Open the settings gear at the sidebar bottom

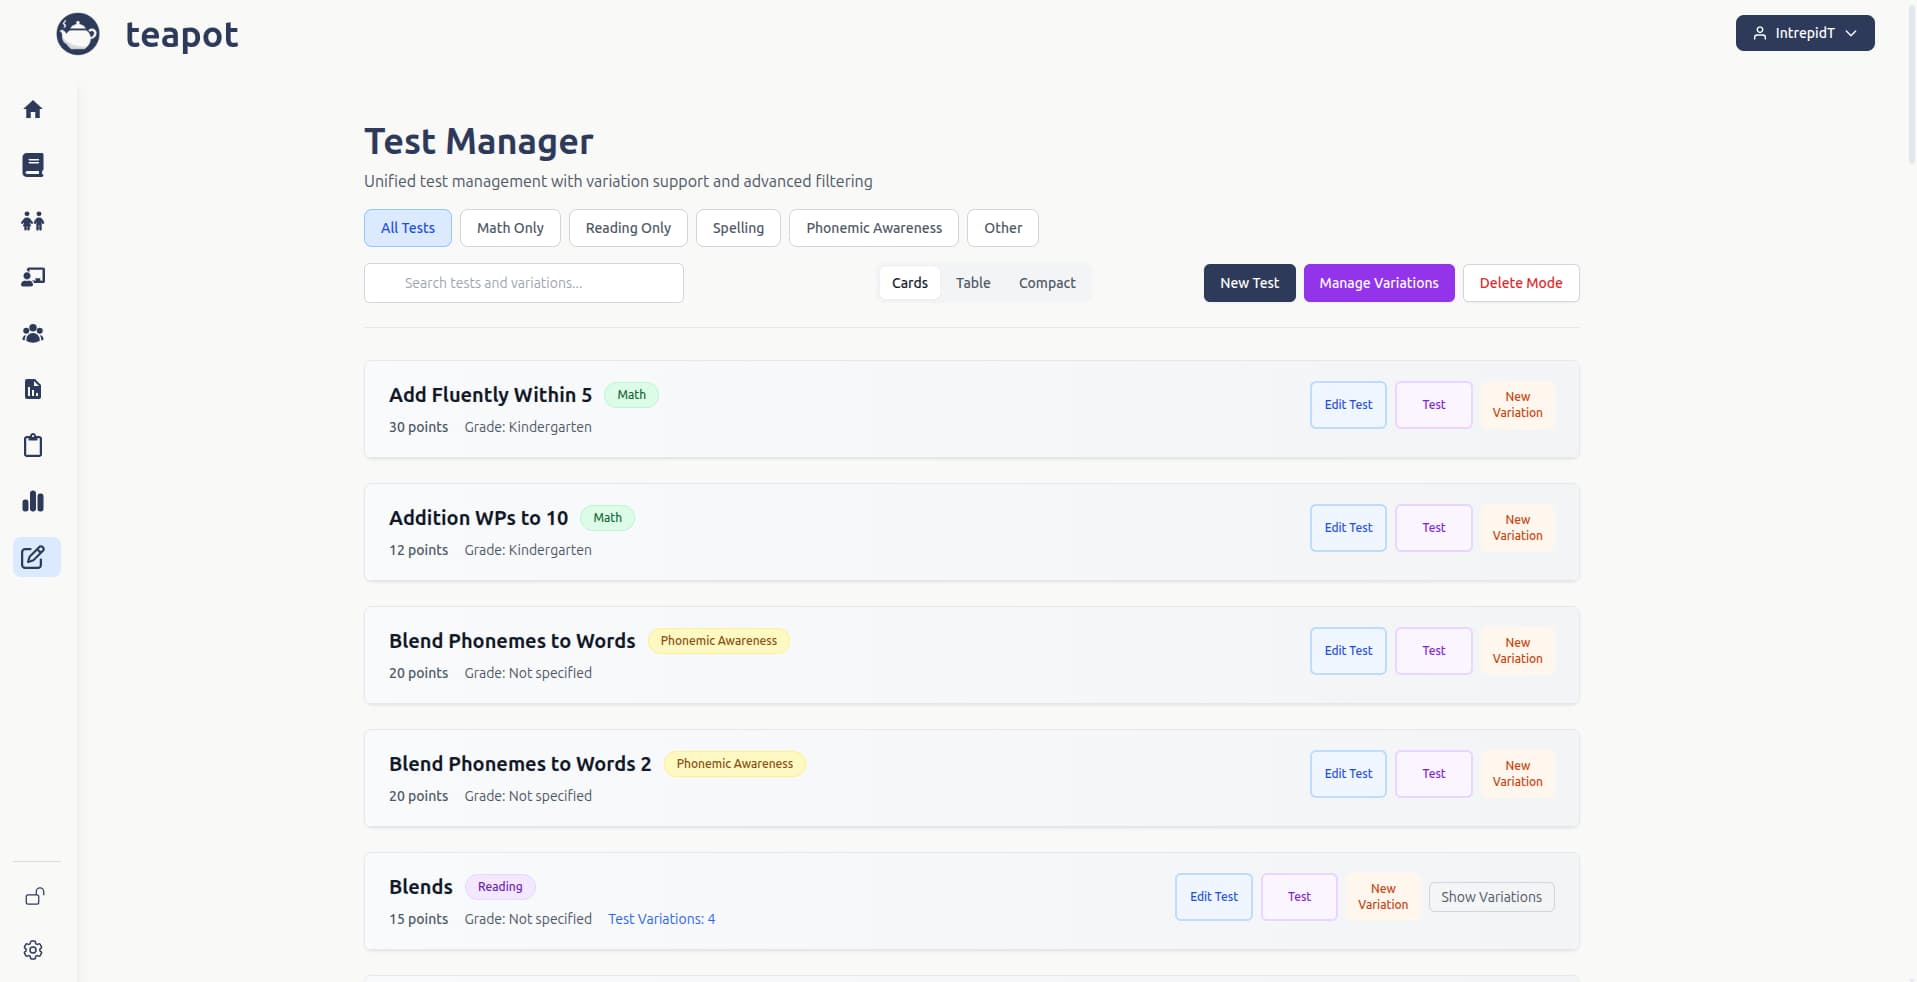click(33, 950)
